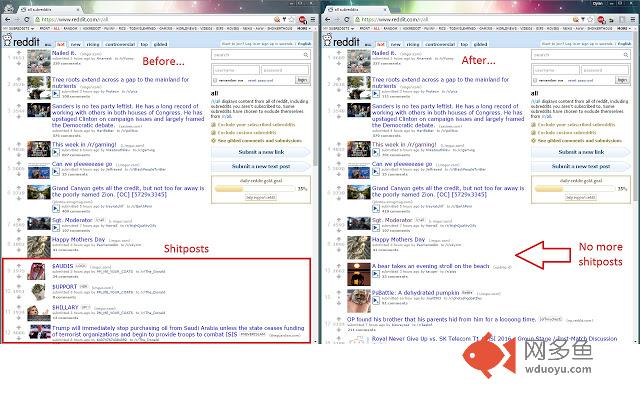Expand 'A bear takes an evening stroll' media
Viewport: 640px width, 400px height.
pyautogui.click(x=376, y=273)
